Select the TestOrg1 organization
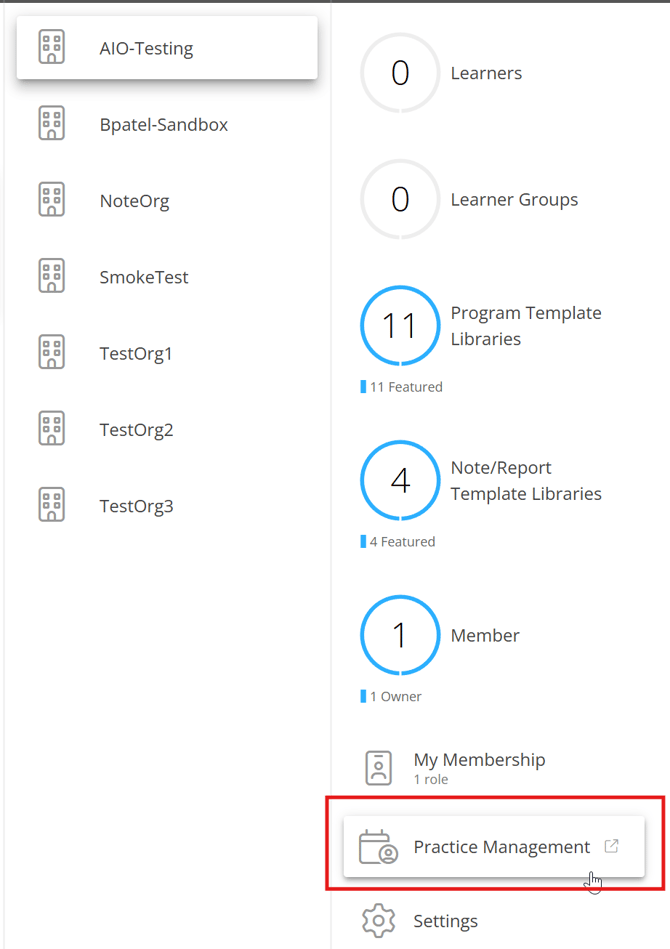670x949 pixels. point(136,354)
